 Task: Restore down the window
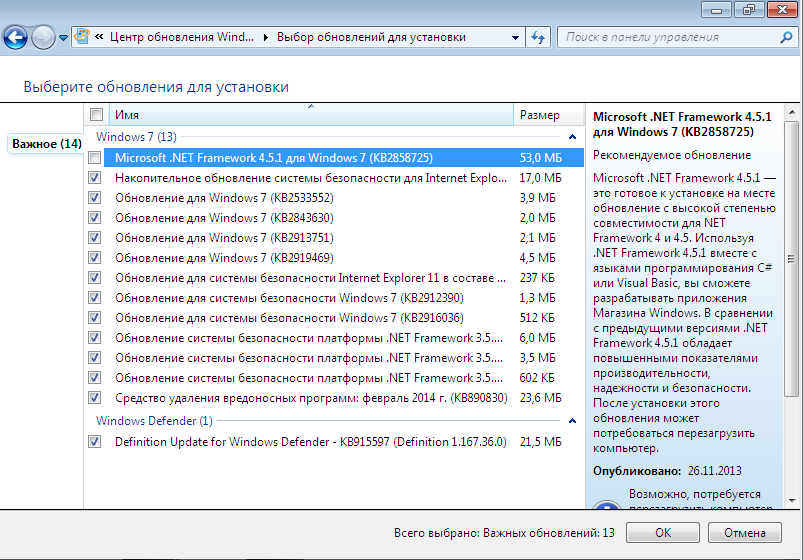point(749,10)
